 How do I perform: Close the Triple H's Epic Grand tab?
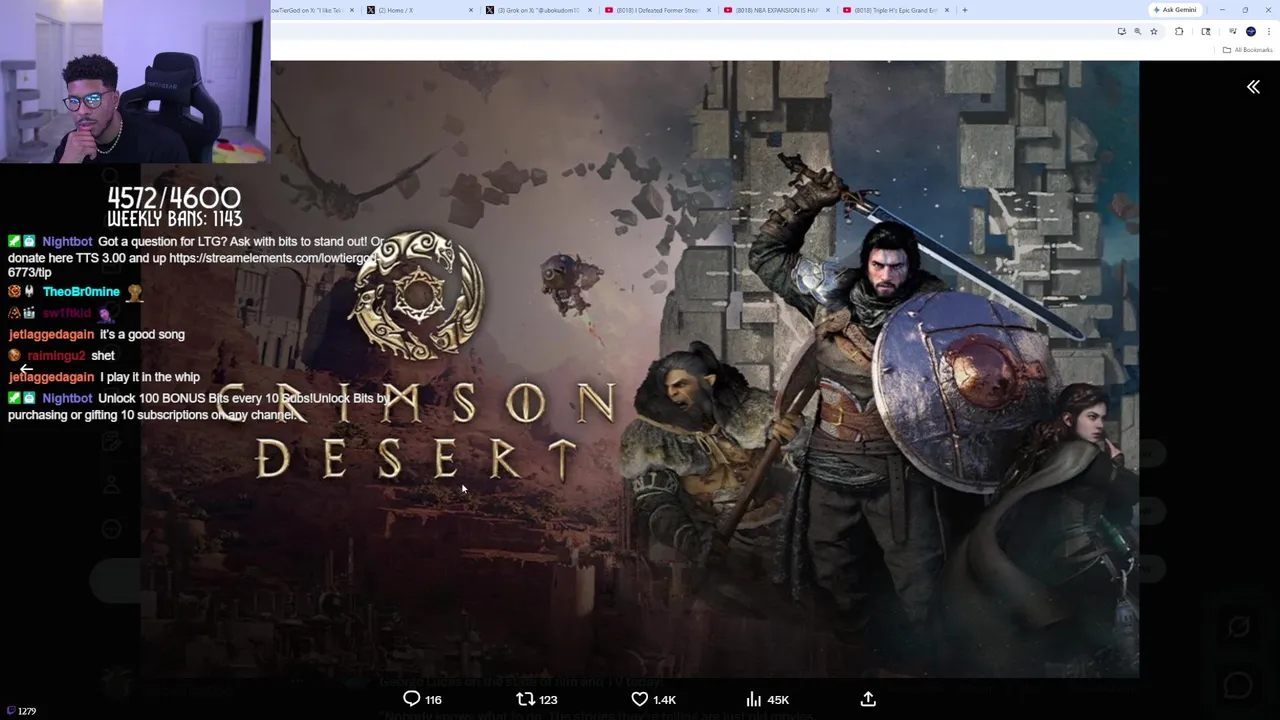(947, 10)
